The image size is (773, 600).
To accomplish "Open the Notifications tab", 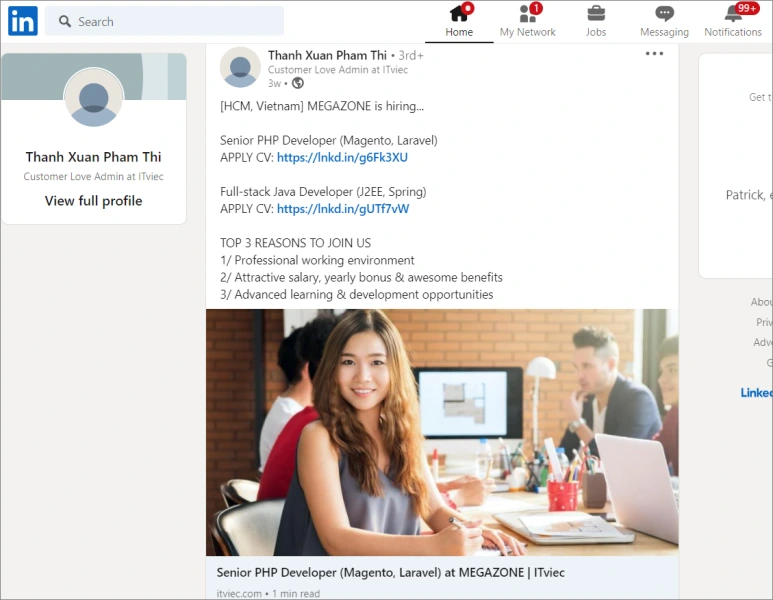I will 733,21.
